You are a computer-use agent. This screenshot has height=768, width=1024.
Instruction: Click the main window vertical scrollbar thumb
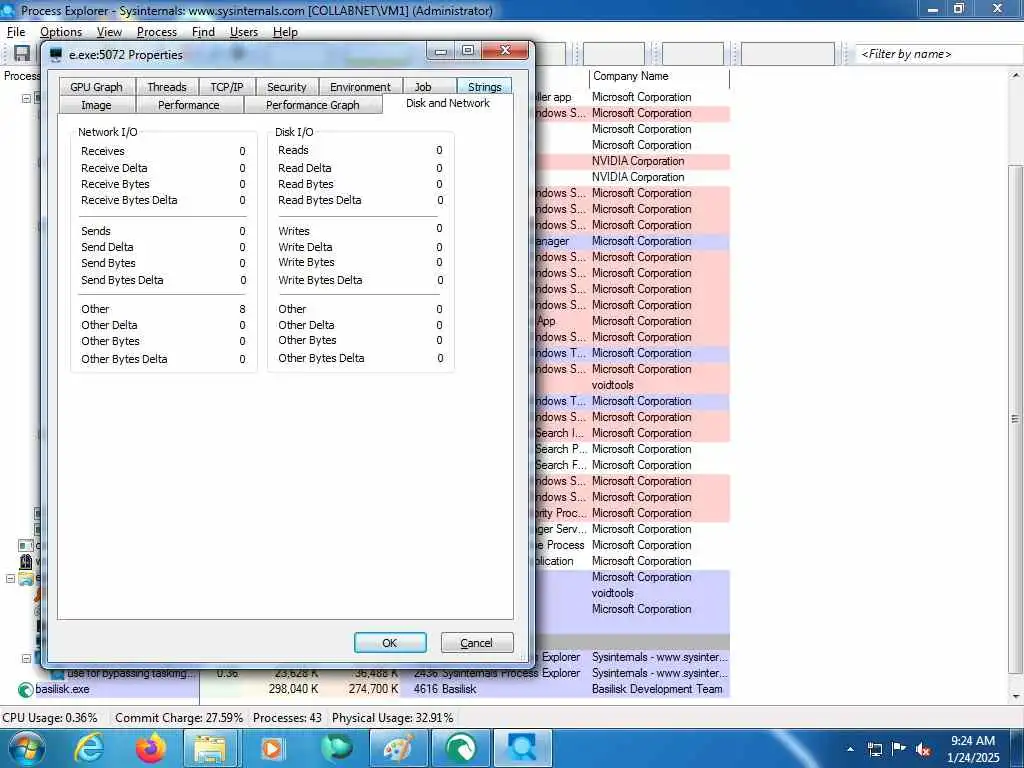tap(1016, 419)
